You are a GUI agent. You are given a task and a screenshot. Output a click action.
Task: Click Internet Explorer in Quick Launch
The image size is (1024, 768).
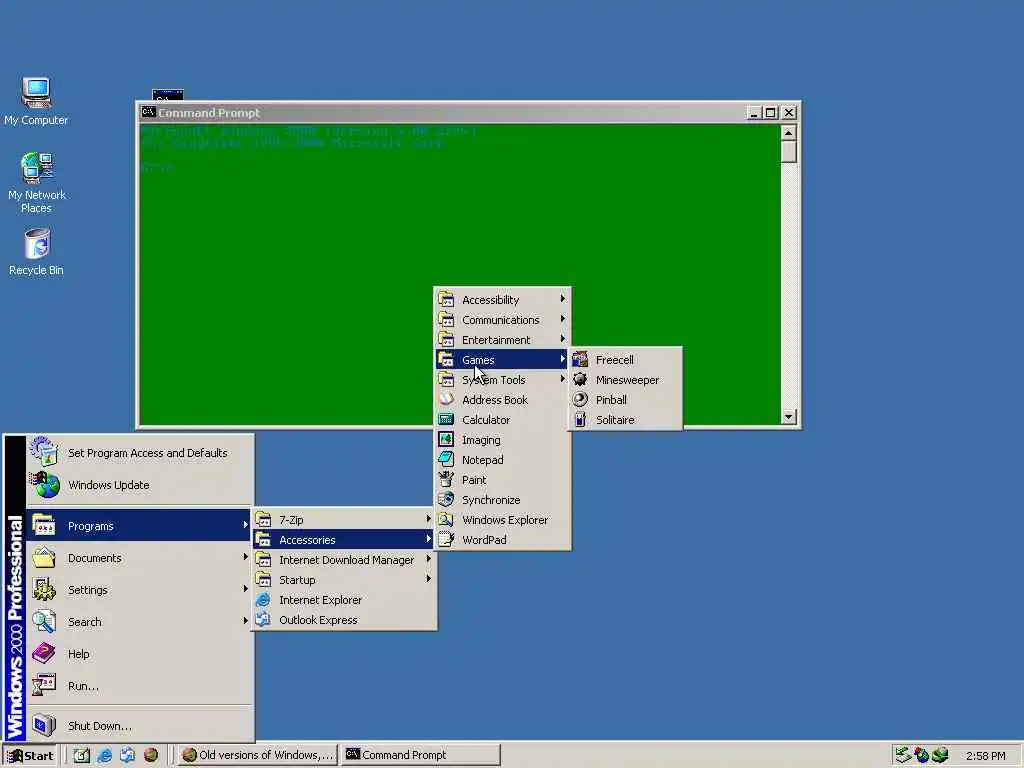click(104, 755)
